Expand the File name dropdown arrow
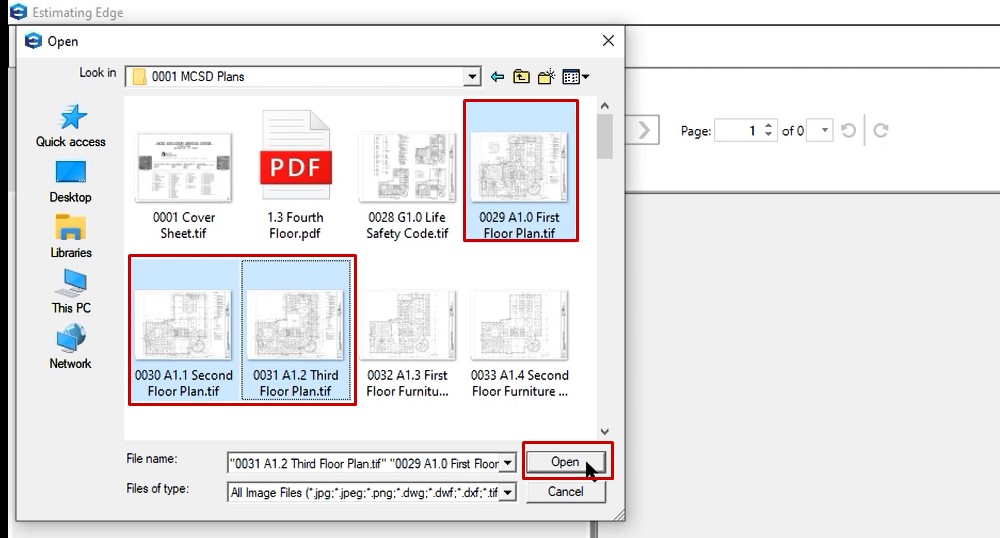The image size is (1000, 538). (x=508, y=463)
